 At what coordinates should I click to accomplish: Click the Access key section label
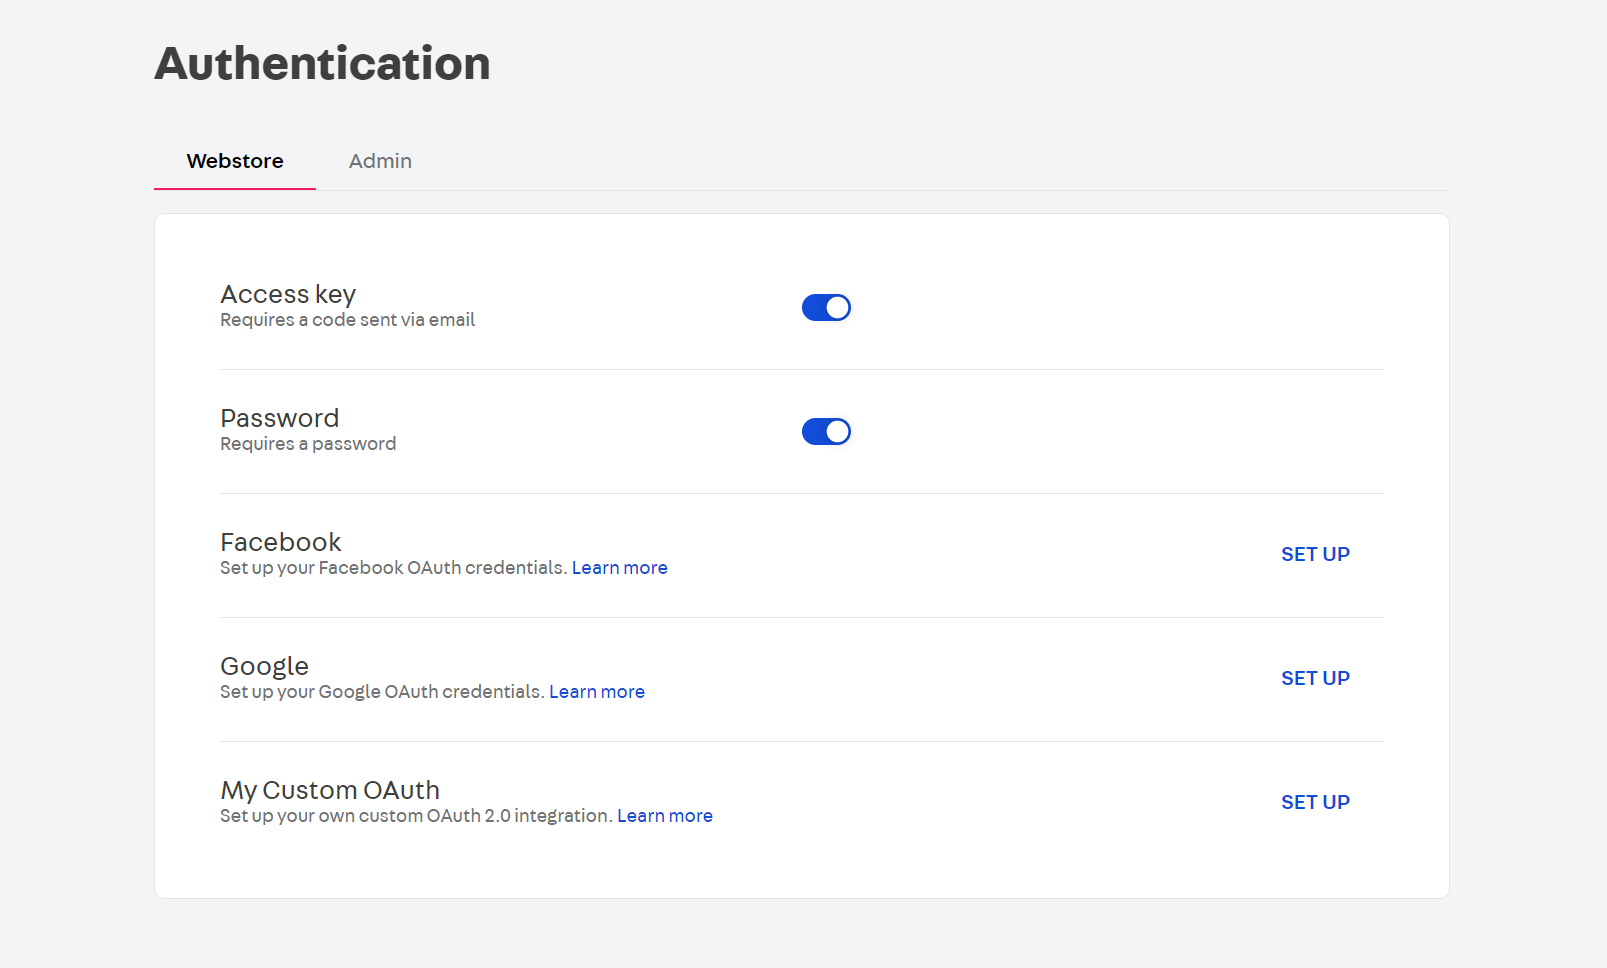click(288, 294)
